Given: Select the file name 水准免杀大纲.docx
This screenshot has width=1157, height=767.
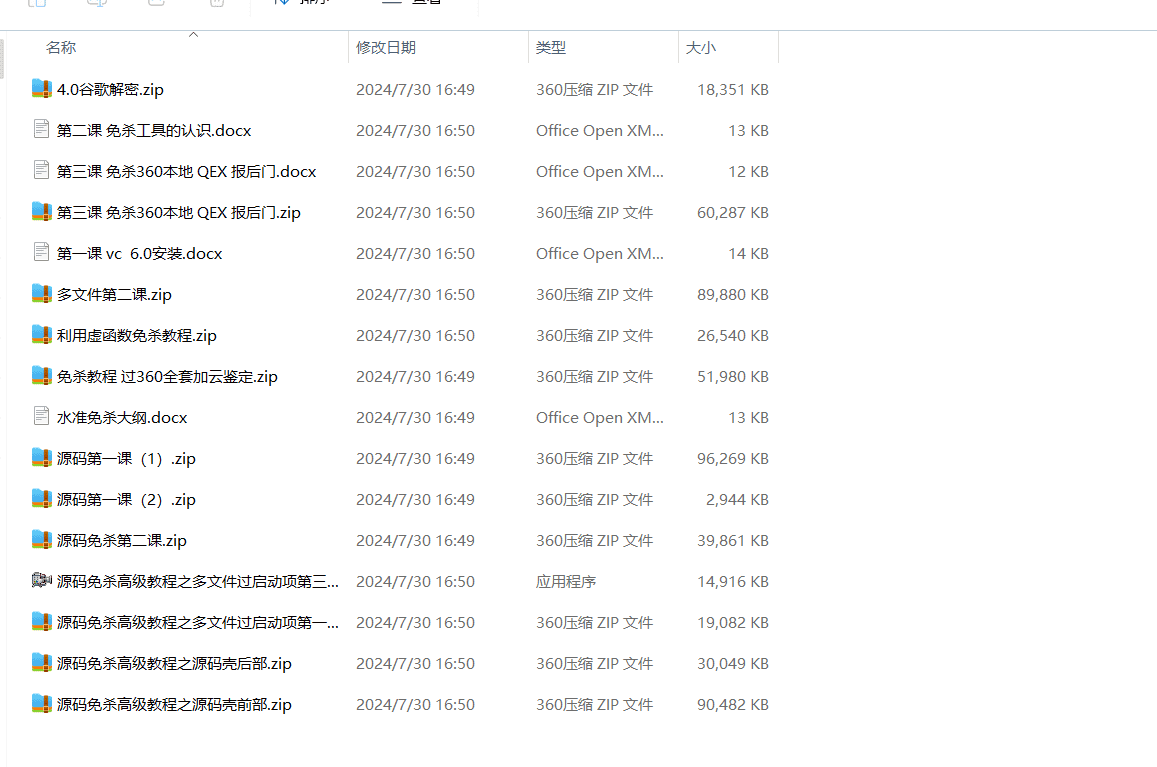Looking at the screenshot, I should click(x=122, y=417).
